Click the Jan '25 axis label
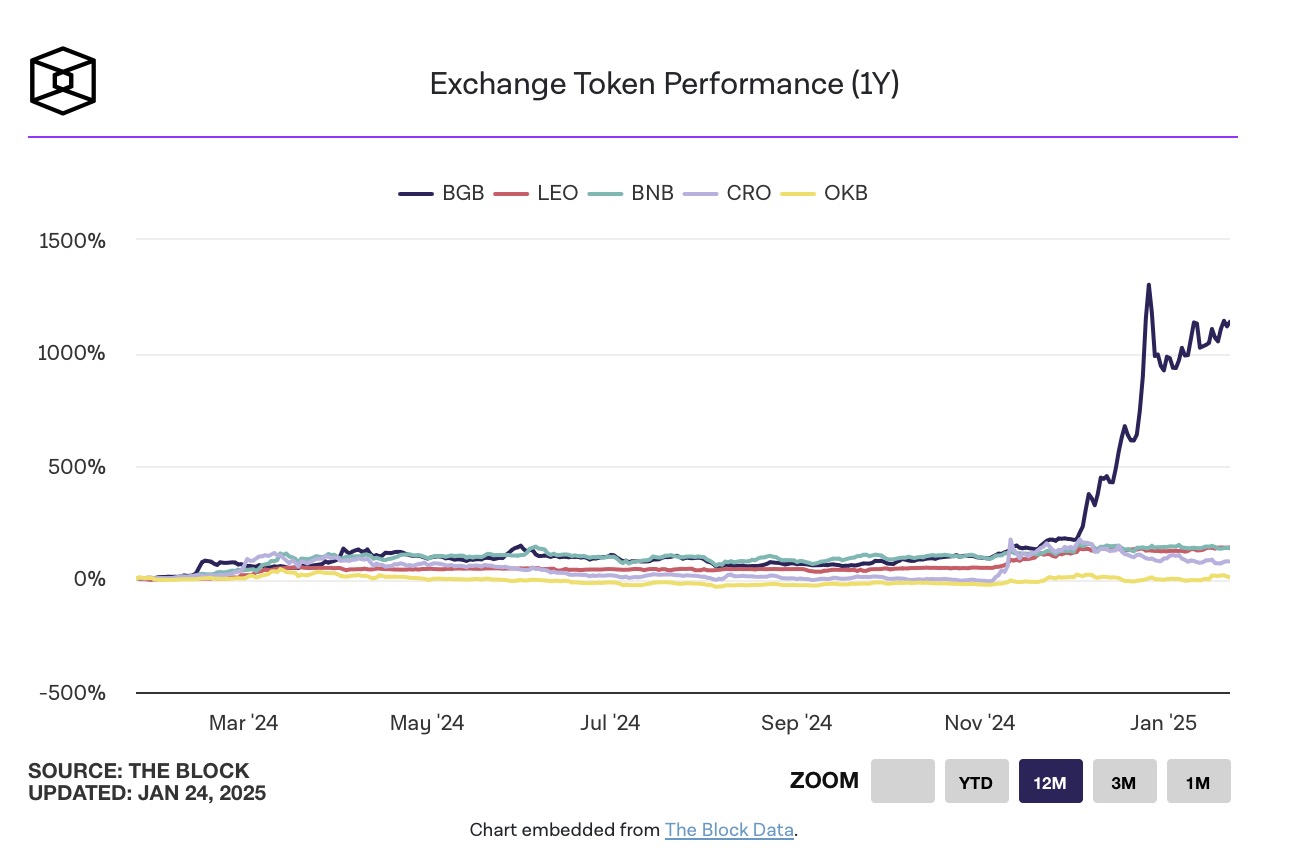 click(1162, 723)
